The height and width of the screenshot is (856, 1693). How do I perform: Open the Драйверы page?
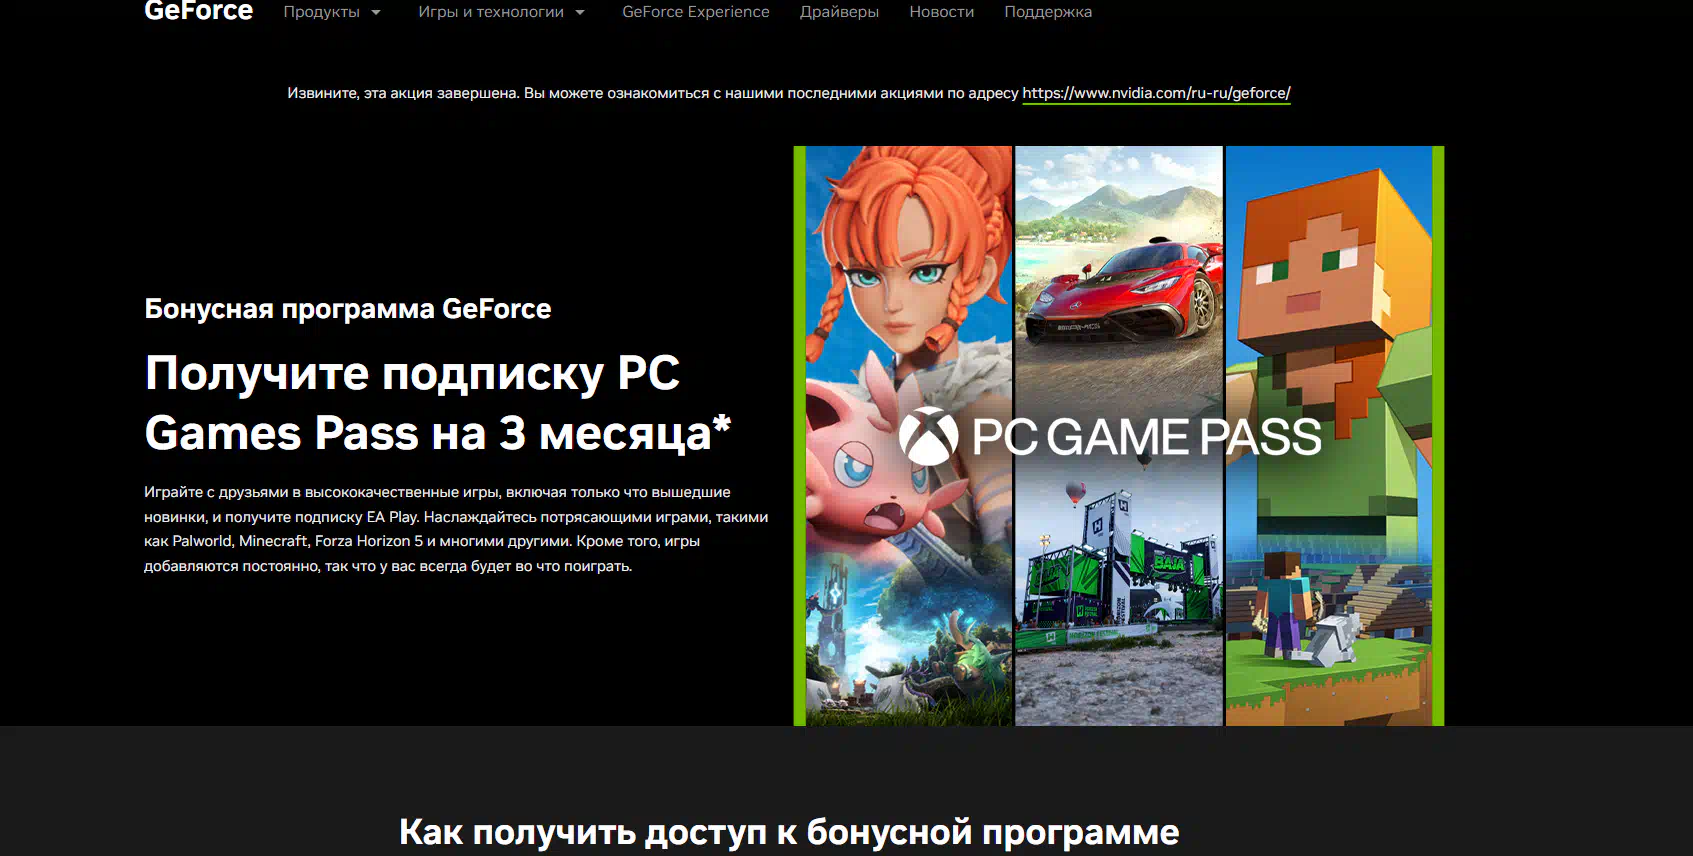point(839,12)
